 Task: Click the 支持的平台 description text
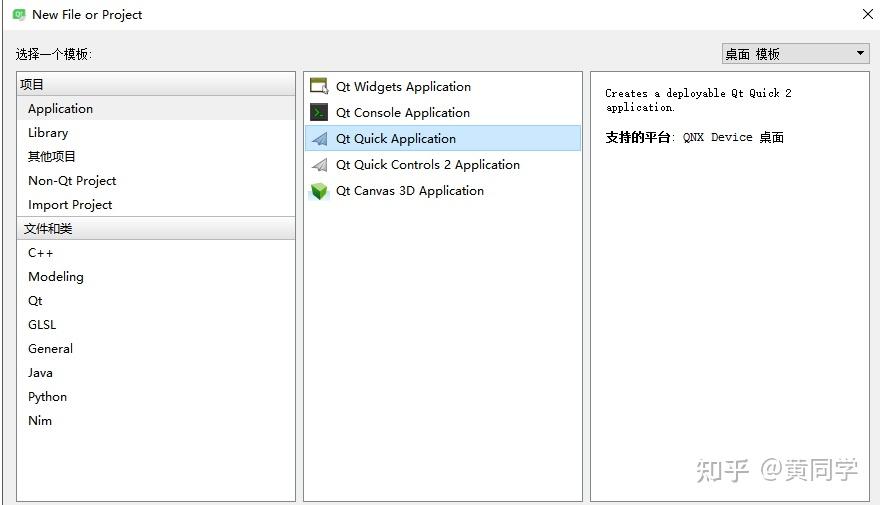(694, 137)
